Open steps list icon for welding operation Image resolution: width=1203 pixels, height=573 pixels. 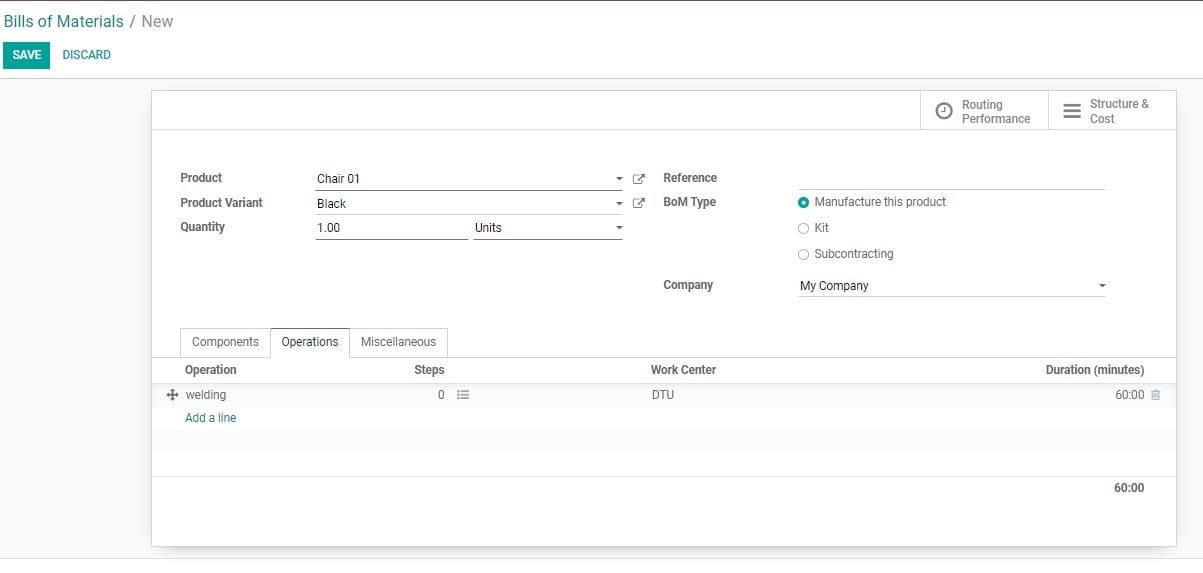[463, 395]
